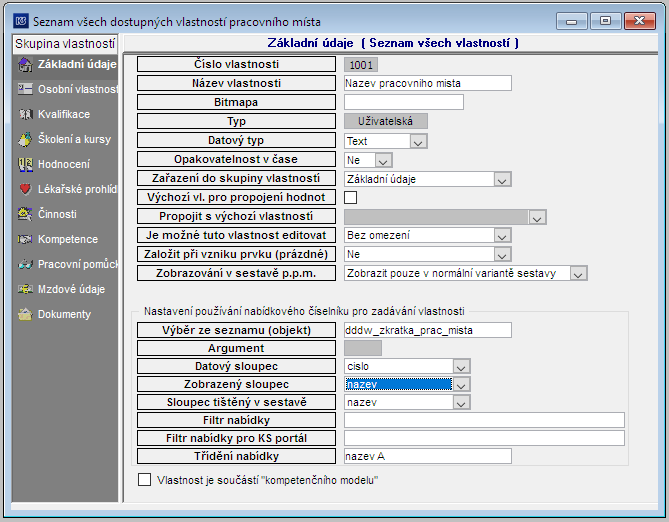Select the Kompetence group label
Screen dimensions: 669x522
point(68,239)
